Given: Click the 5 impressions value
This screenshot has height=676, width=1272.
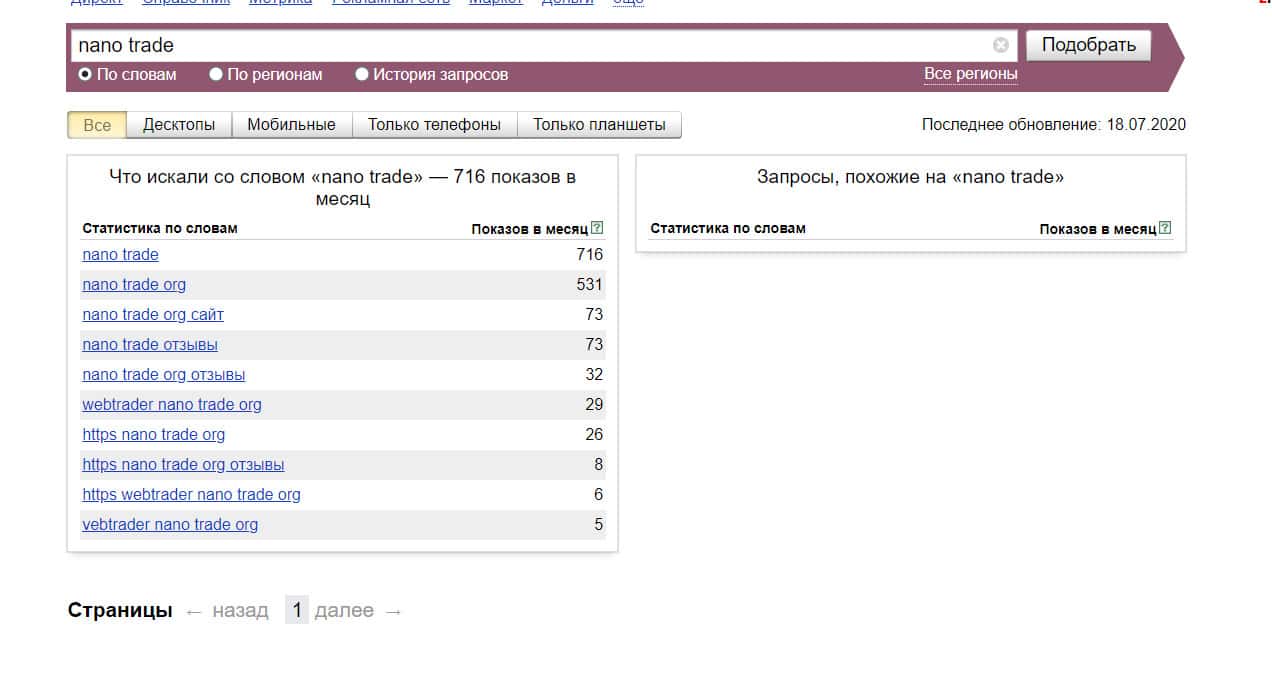Looking at the screenshot, I should [599, 525].
